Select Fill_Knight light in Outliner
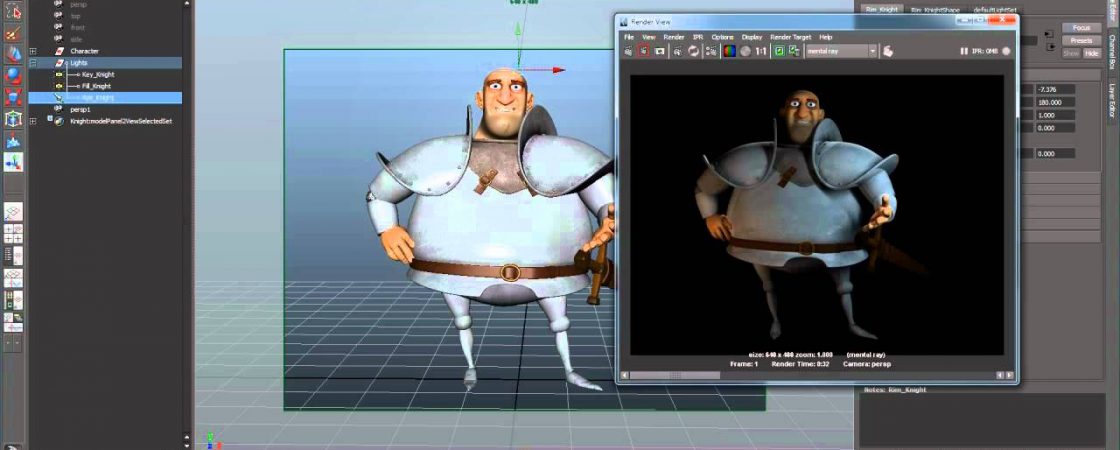 [x=96, y=86]
